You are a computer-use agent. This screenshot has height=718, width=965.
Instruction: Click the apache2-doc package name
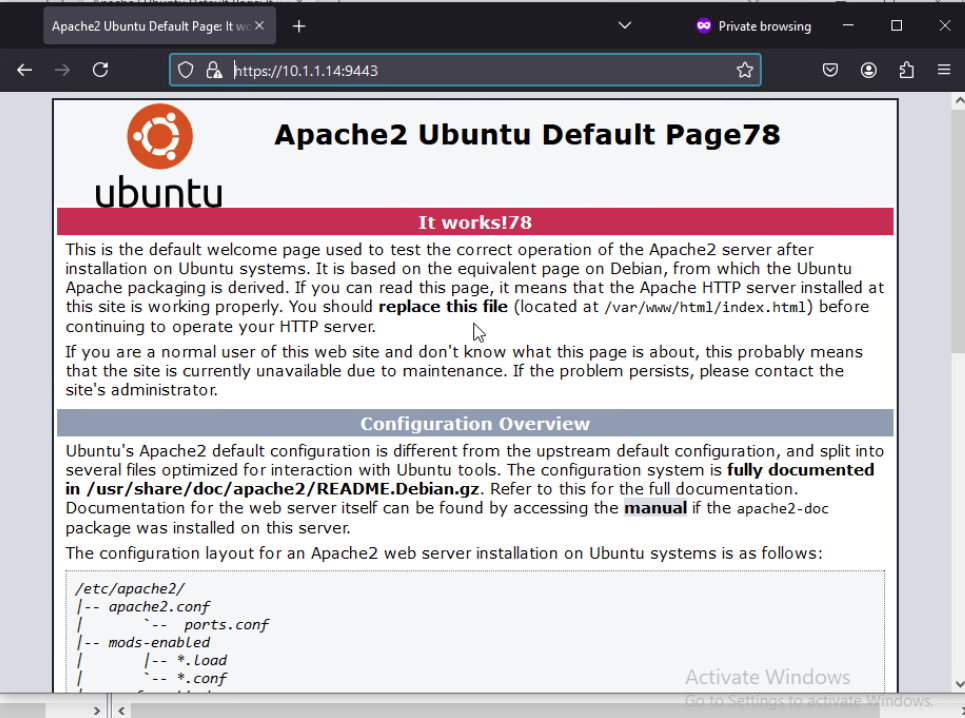click(x=783, y=509)
